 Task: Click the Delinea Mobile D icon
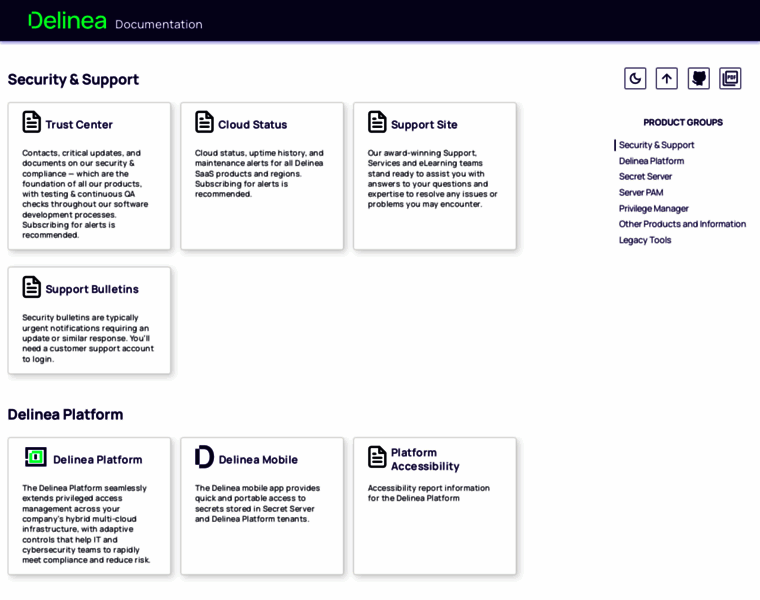tap(204, 457)
